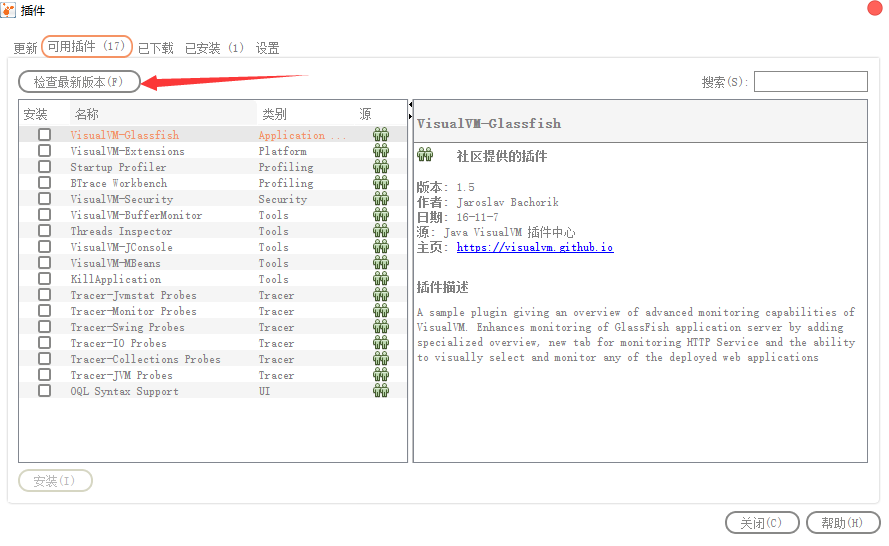Check OQL Syntax Support install checkbox
This screenshot has width=889, height=546.
[x=44, y=390]
